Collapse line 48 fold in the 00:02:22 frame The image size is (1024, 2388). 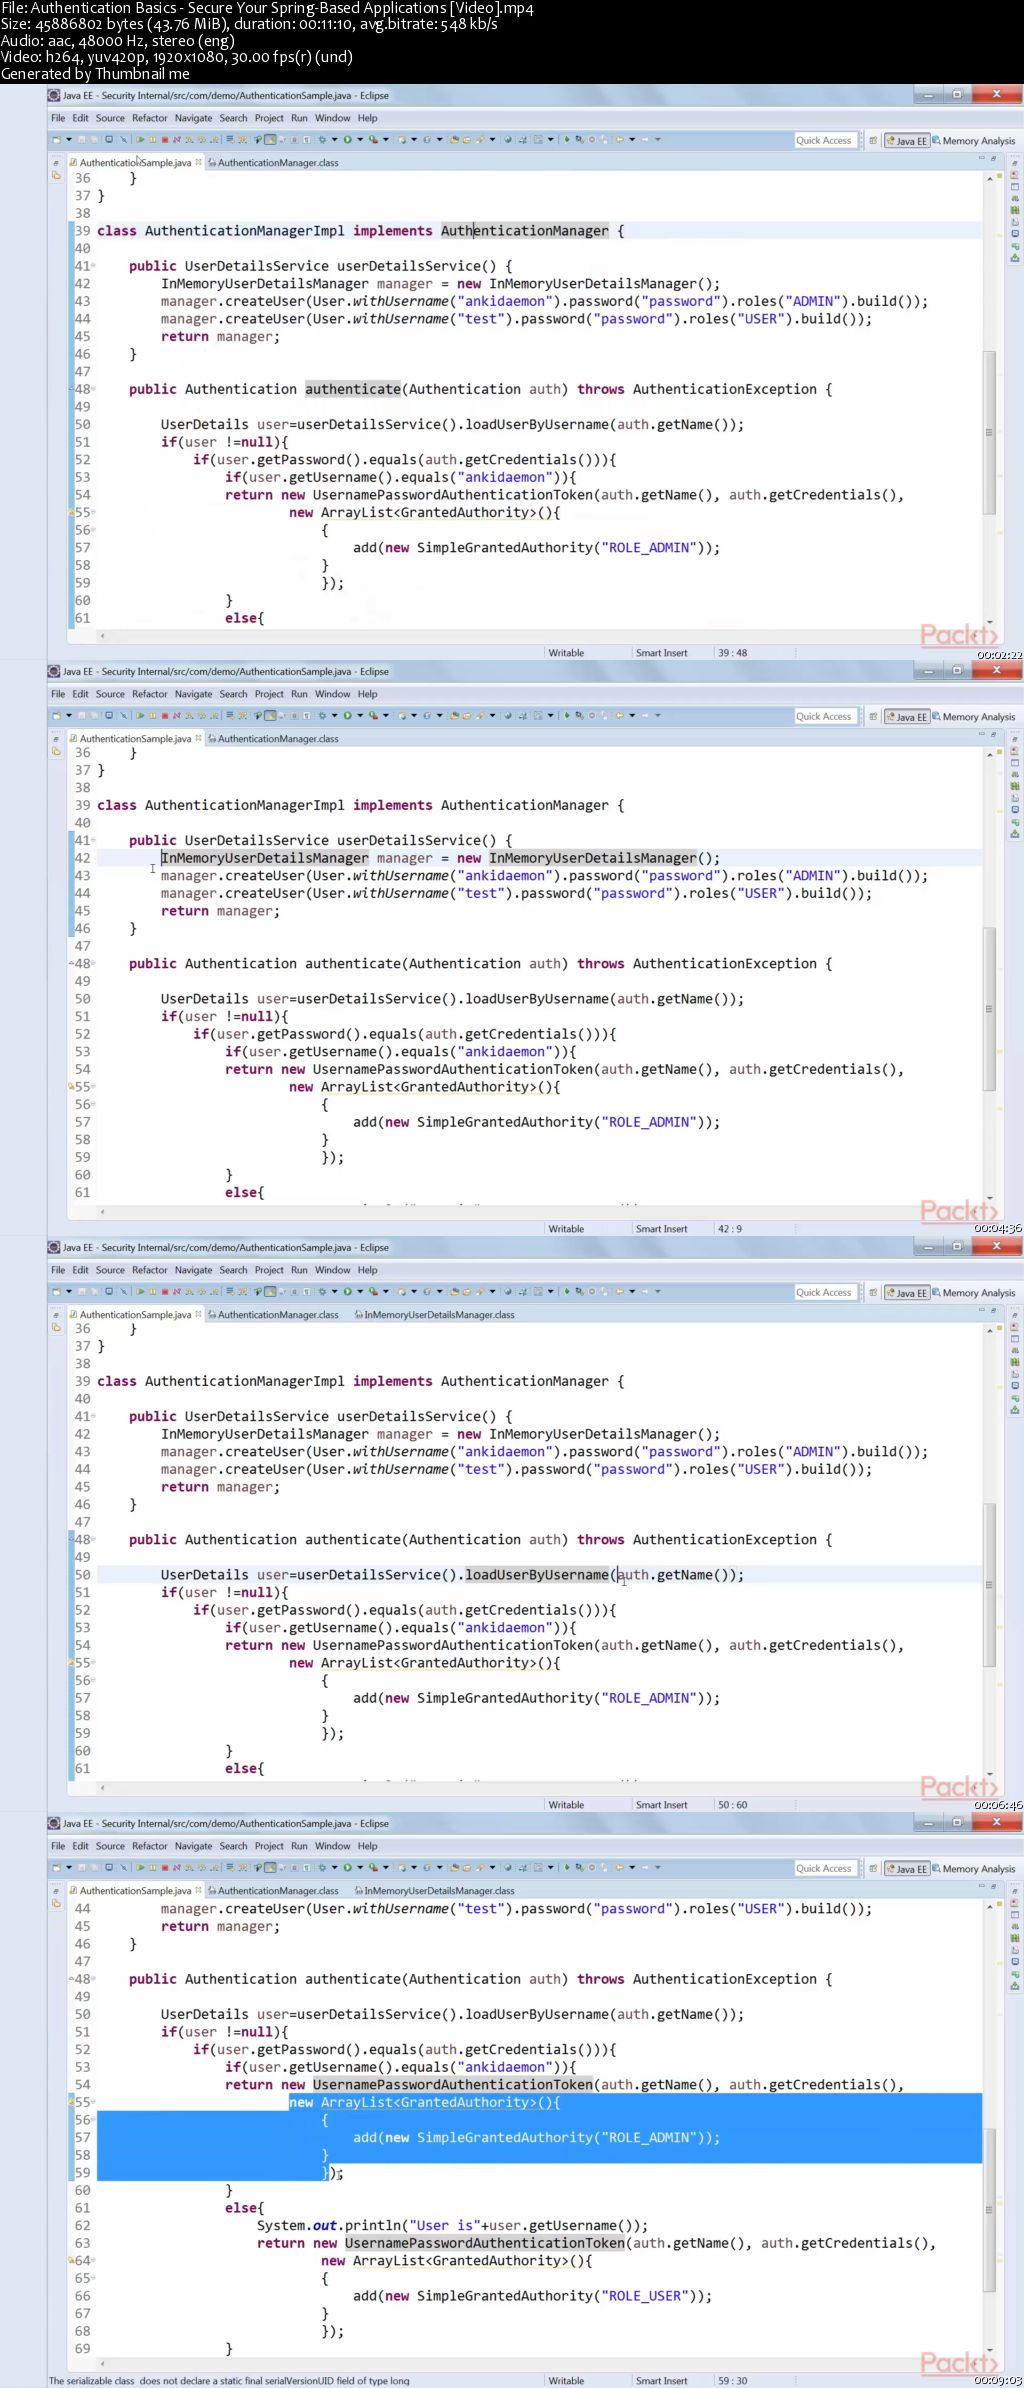(93, 389)
